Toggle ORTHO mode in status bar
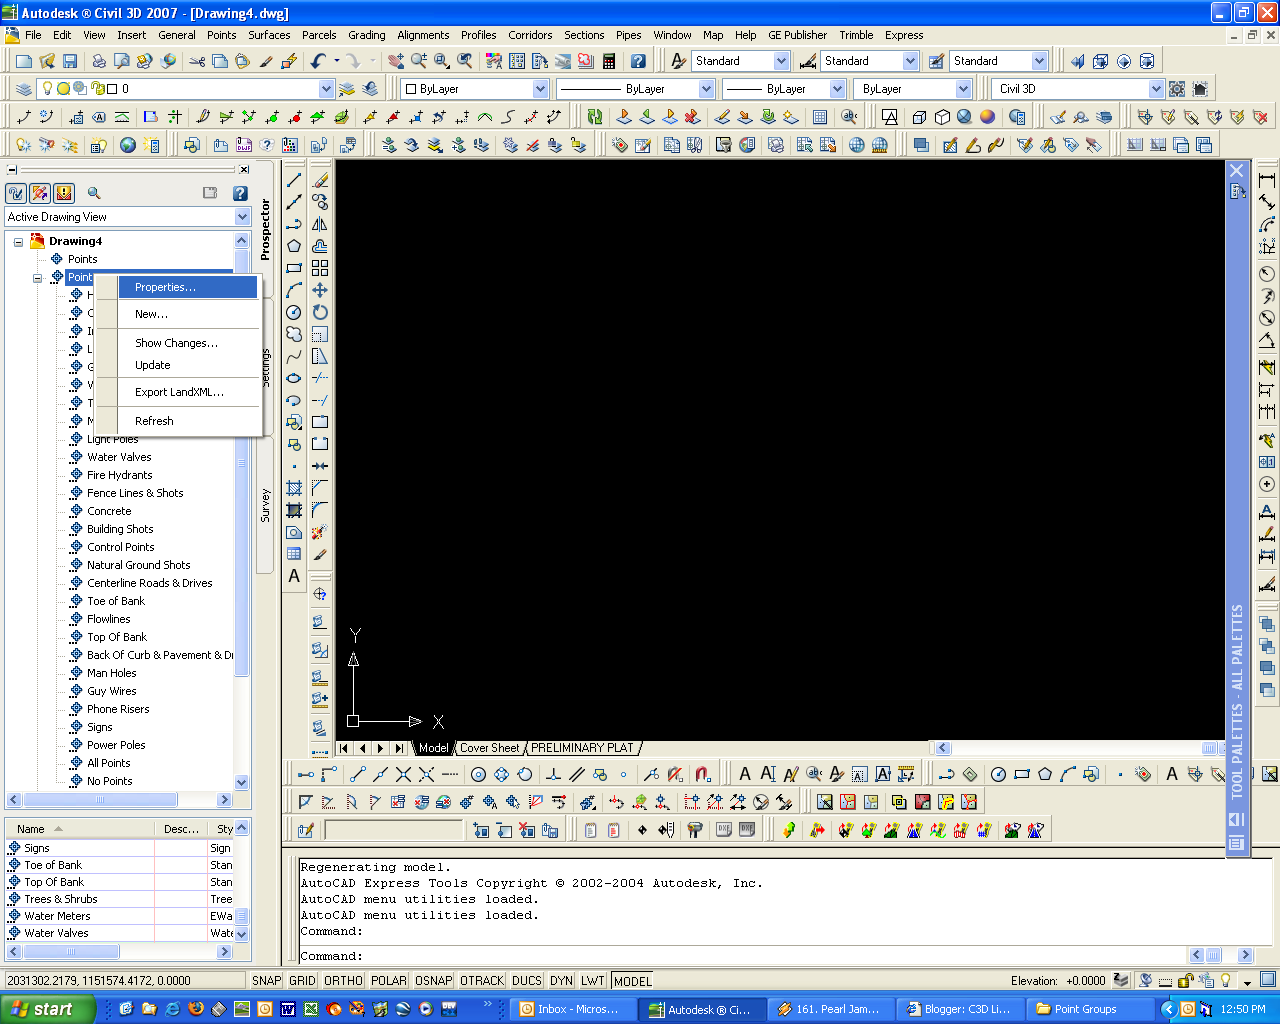This screenshot has height=1024, width=1280. tap(344, 981)
